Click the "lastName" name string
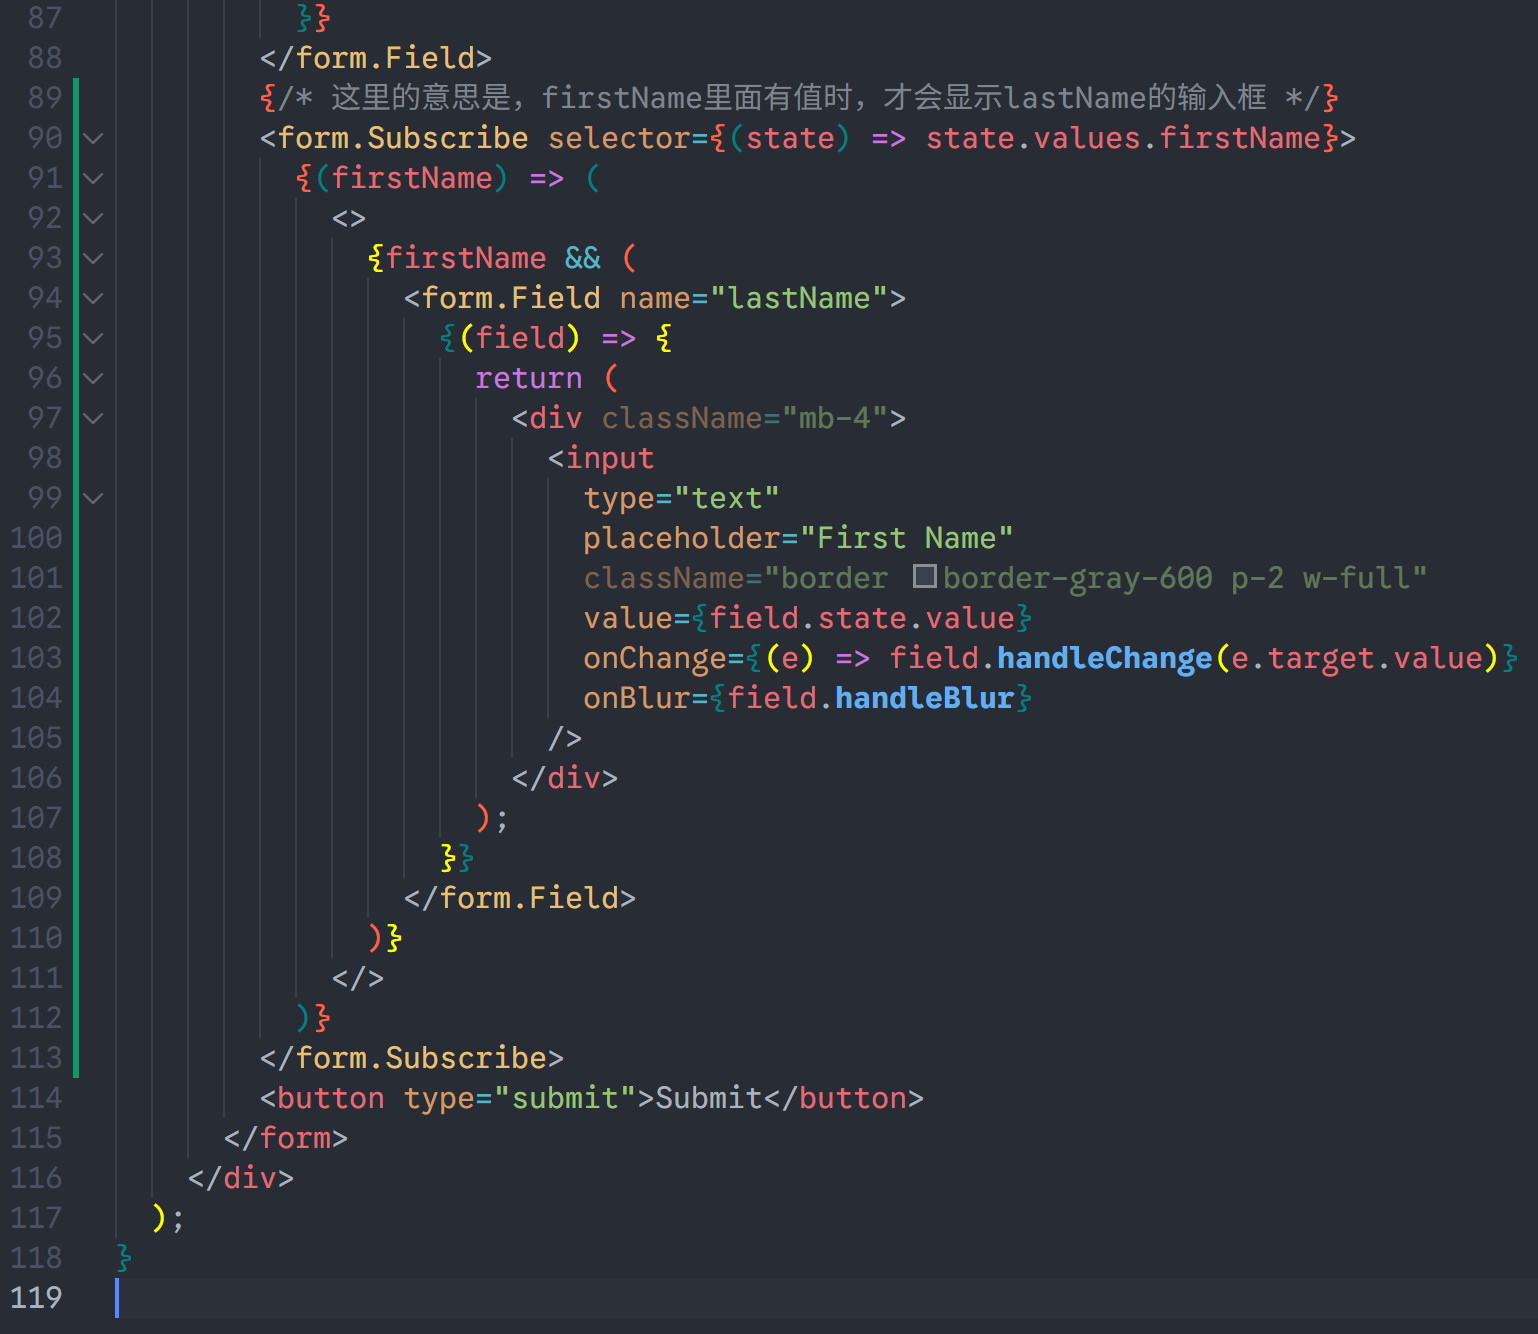Viewport: 1538px width, 1334px height. pos(799,298)
